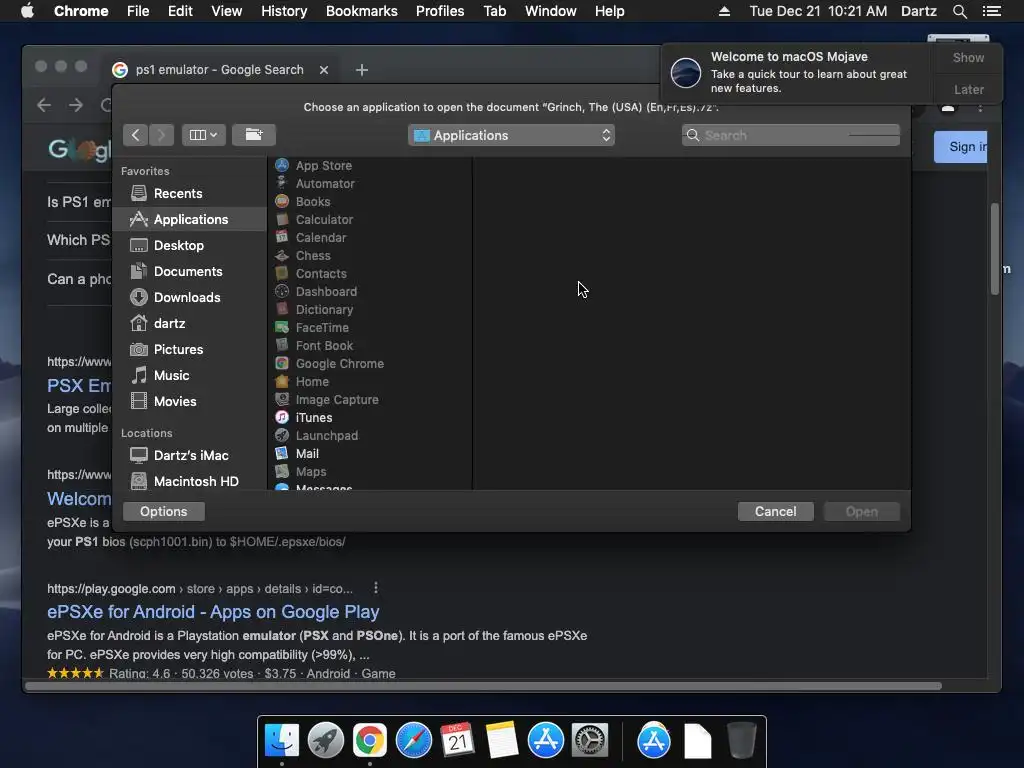The image size is (1024, 768).
Task: Select the Mail app icon
Action: [x=282, y=453]
